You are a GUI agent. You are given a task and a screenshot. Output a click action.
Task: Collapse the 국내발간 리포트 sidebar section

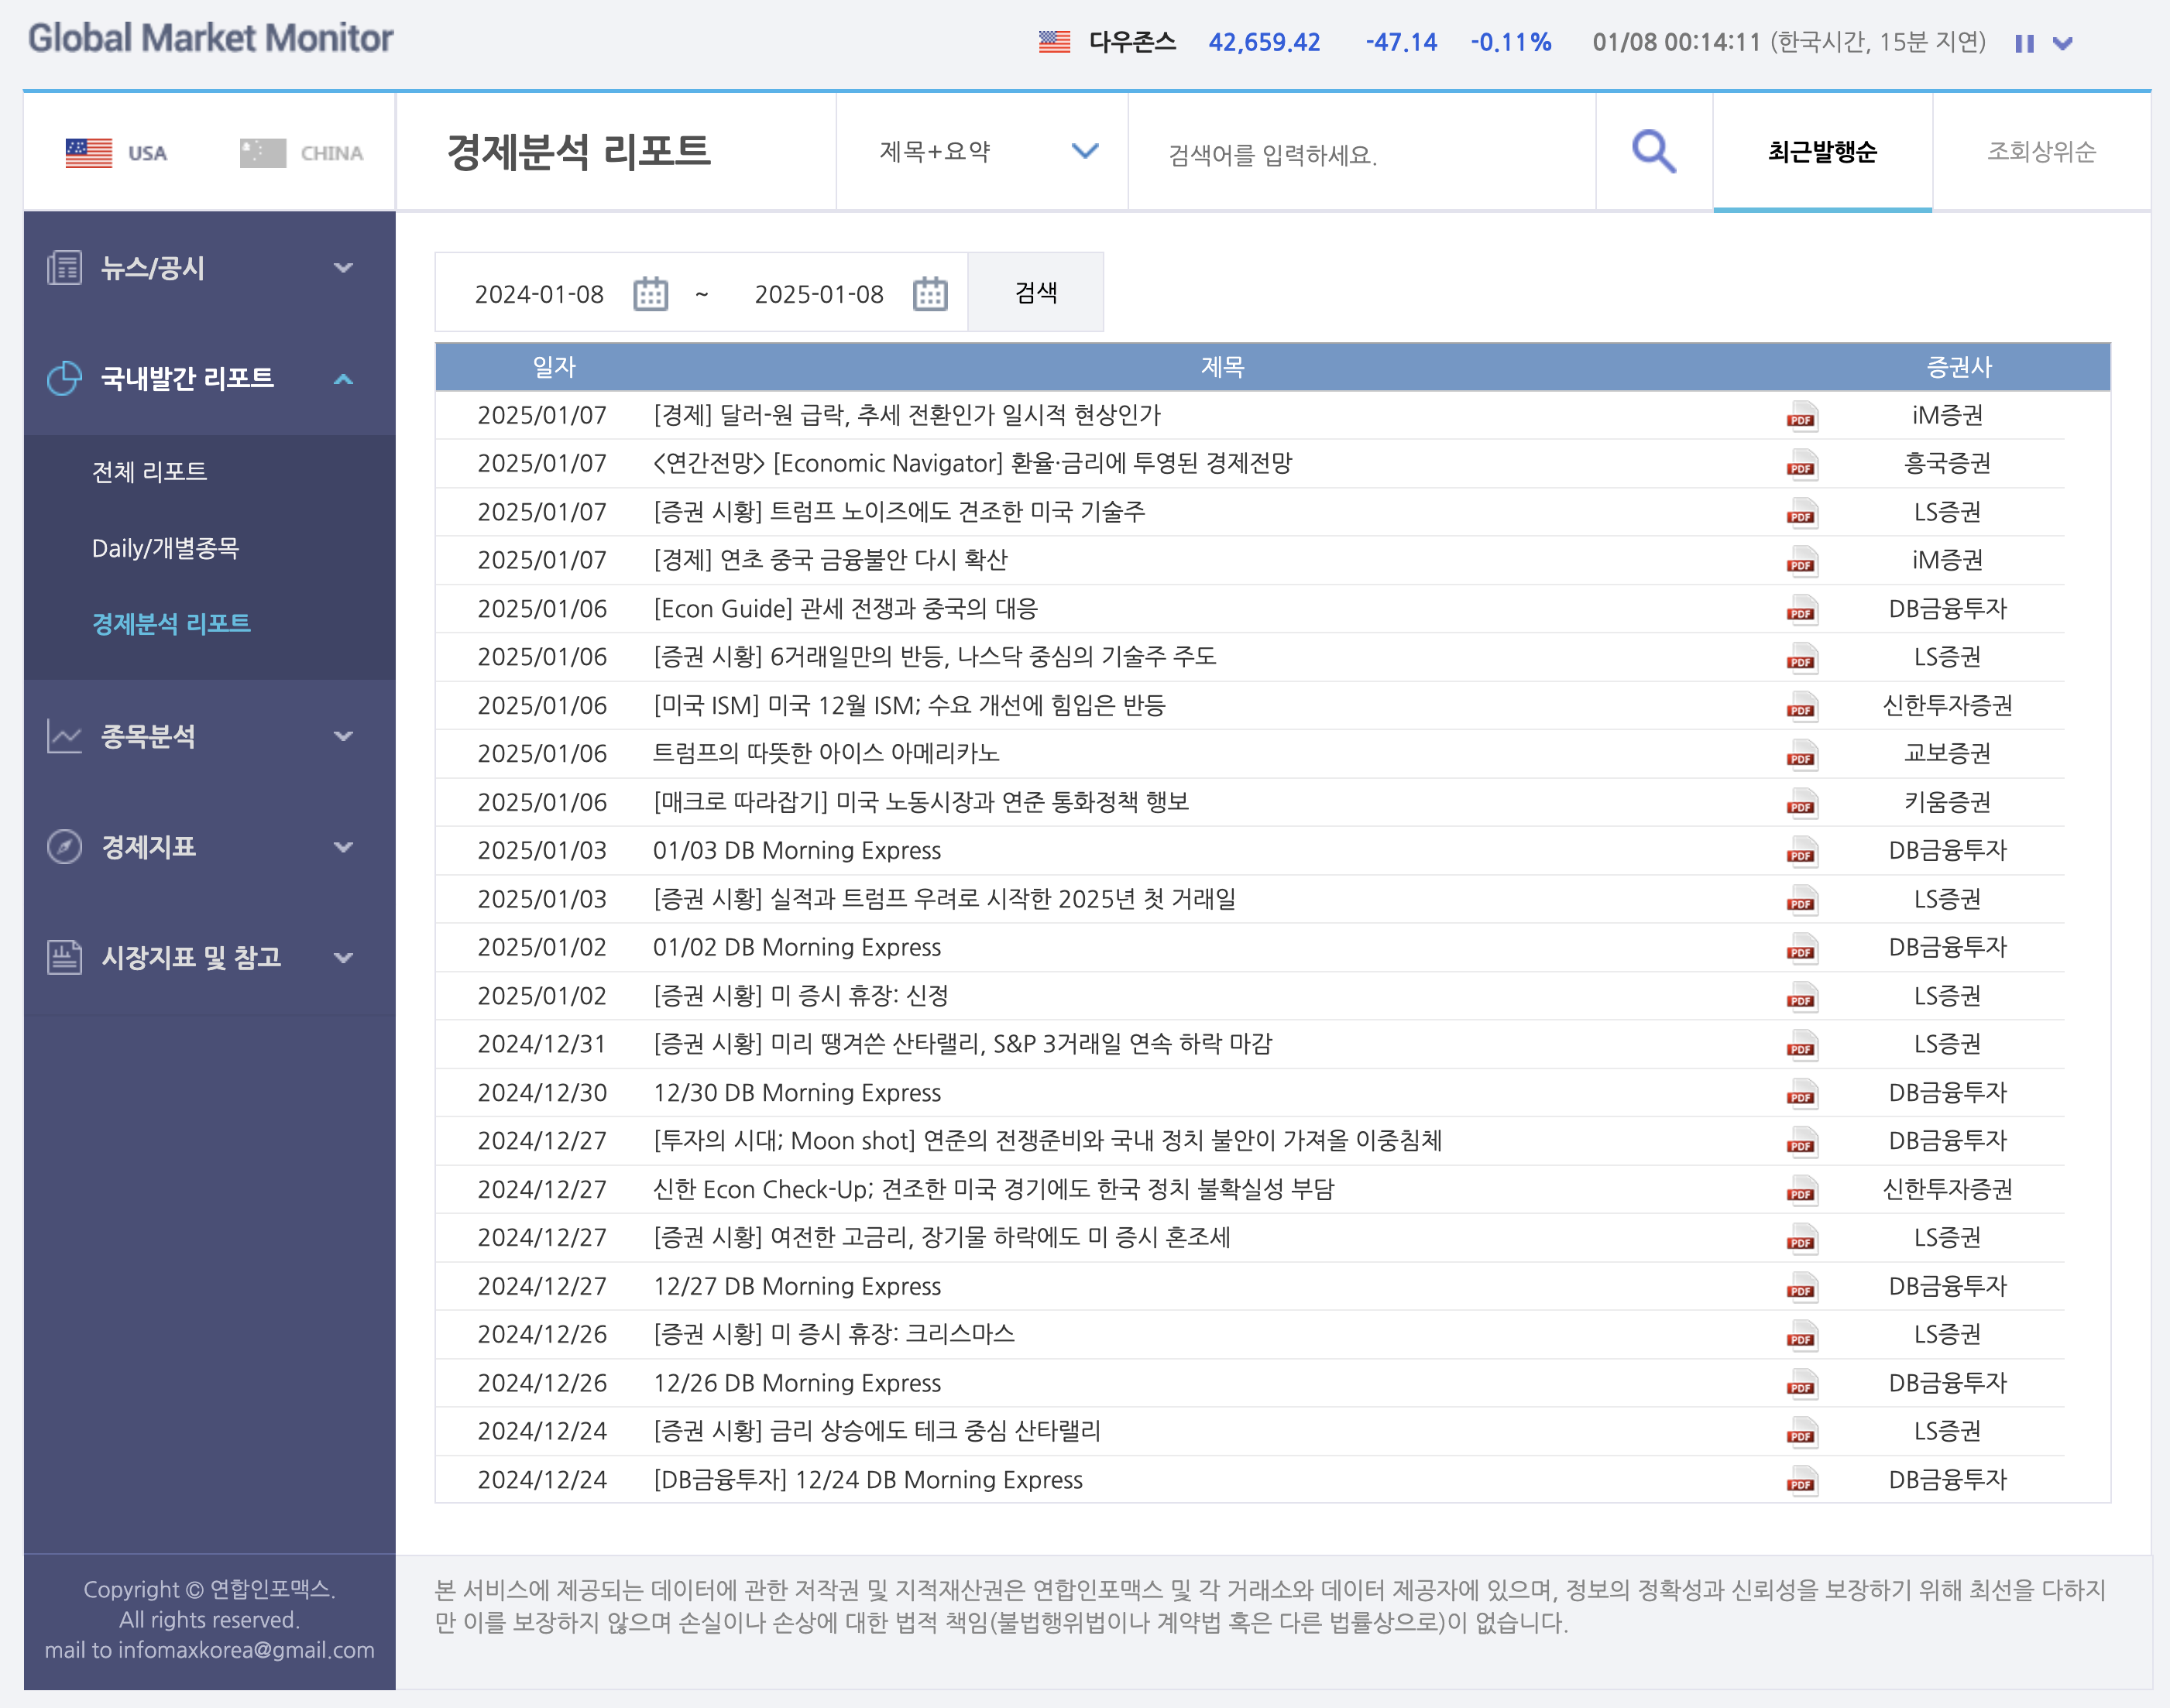pos(209,378)
